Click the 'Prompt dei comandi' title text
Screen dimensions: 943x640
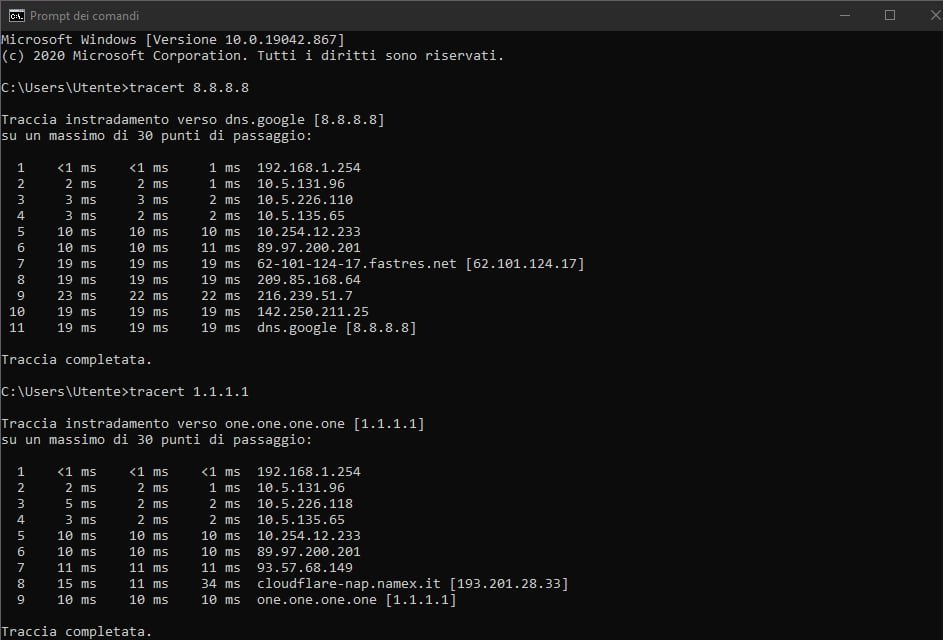(84, 16)
